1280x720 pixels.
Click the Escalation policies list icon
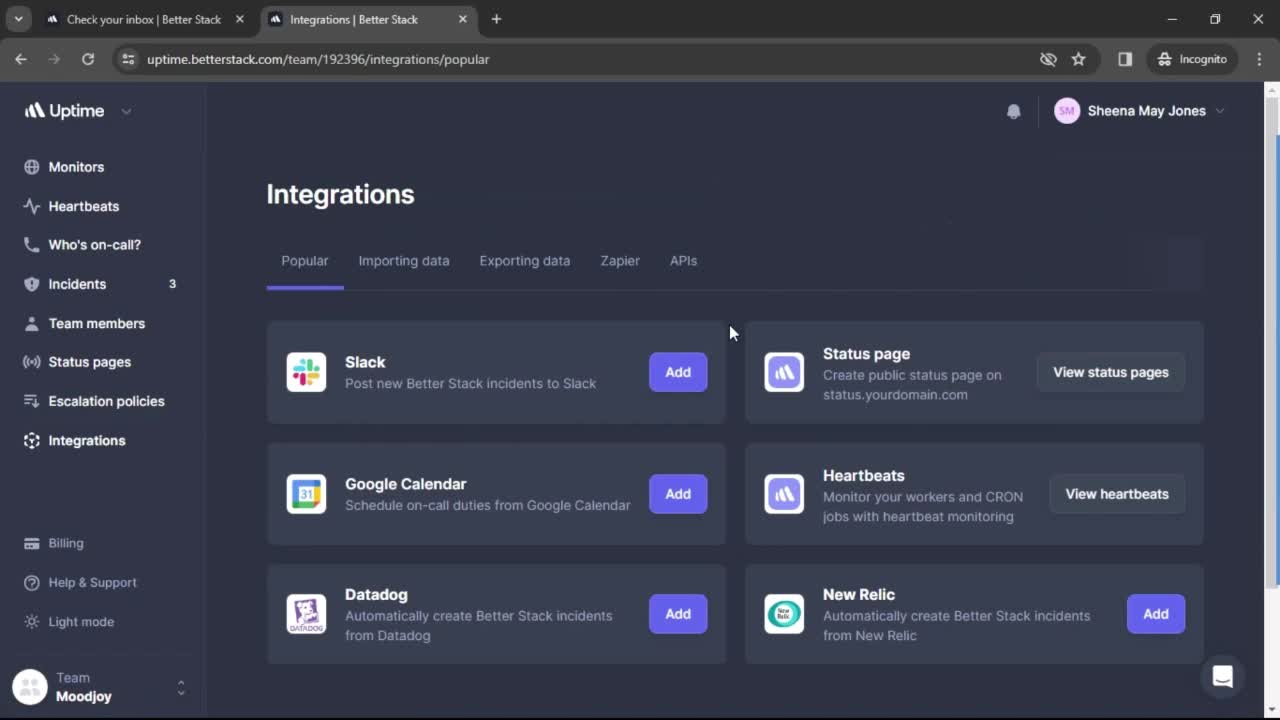tap(32, 401)
